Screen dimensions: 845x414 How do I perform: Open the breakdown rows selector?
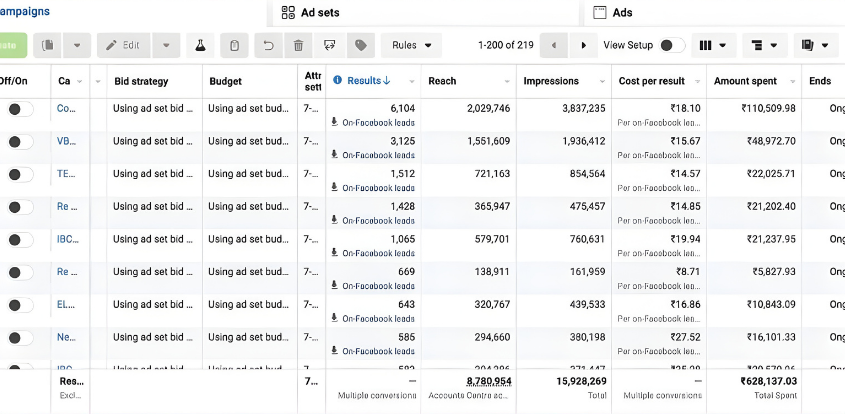(765, 46)
